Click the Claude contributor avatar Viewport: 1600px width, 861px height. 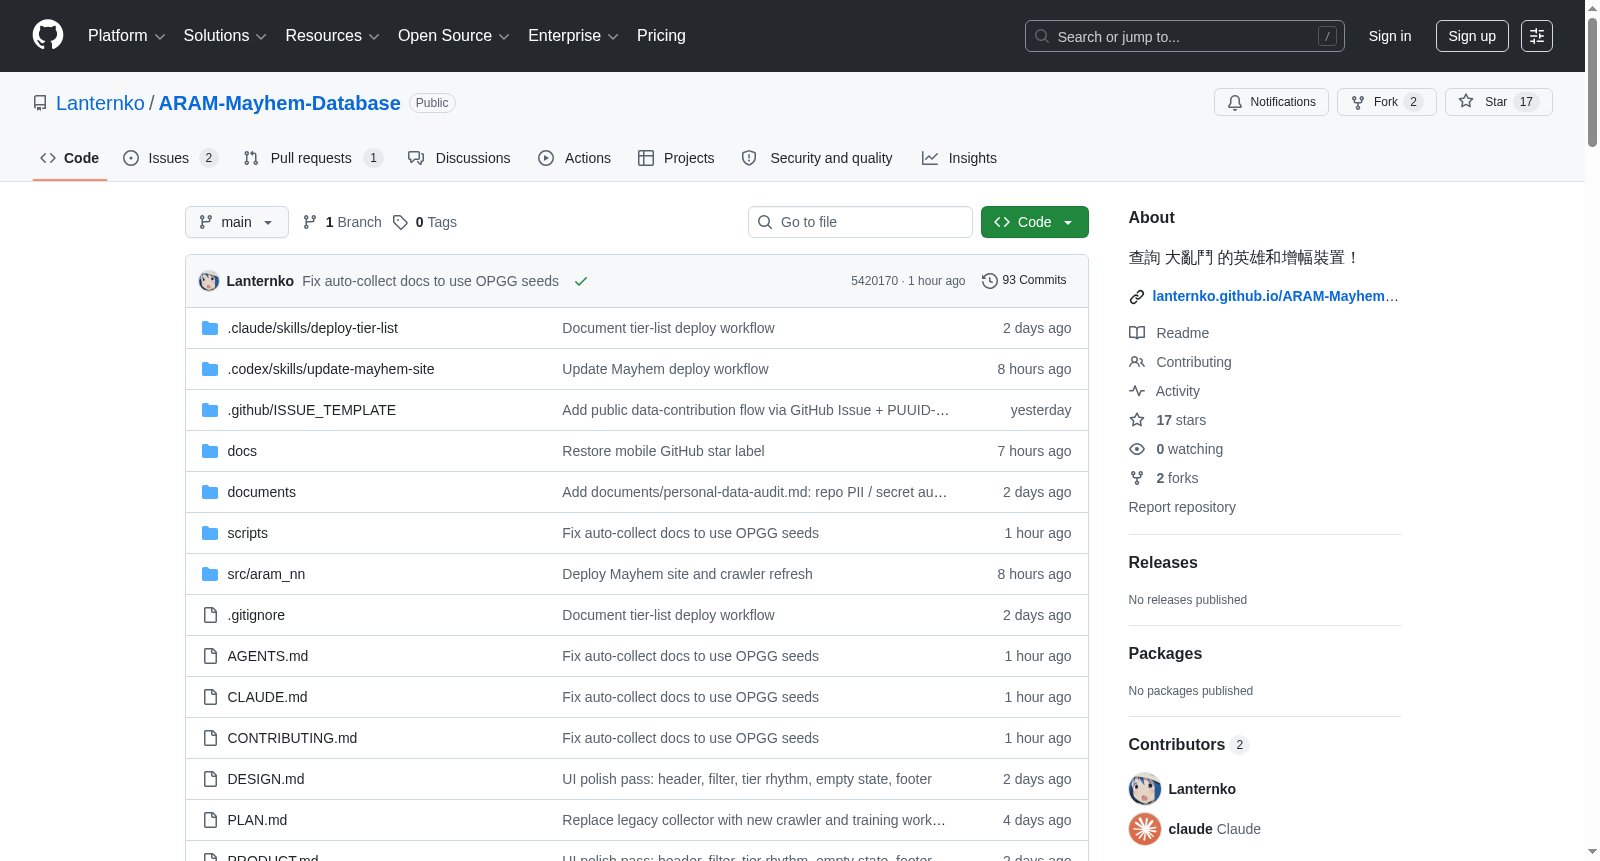pos(1145,829)
